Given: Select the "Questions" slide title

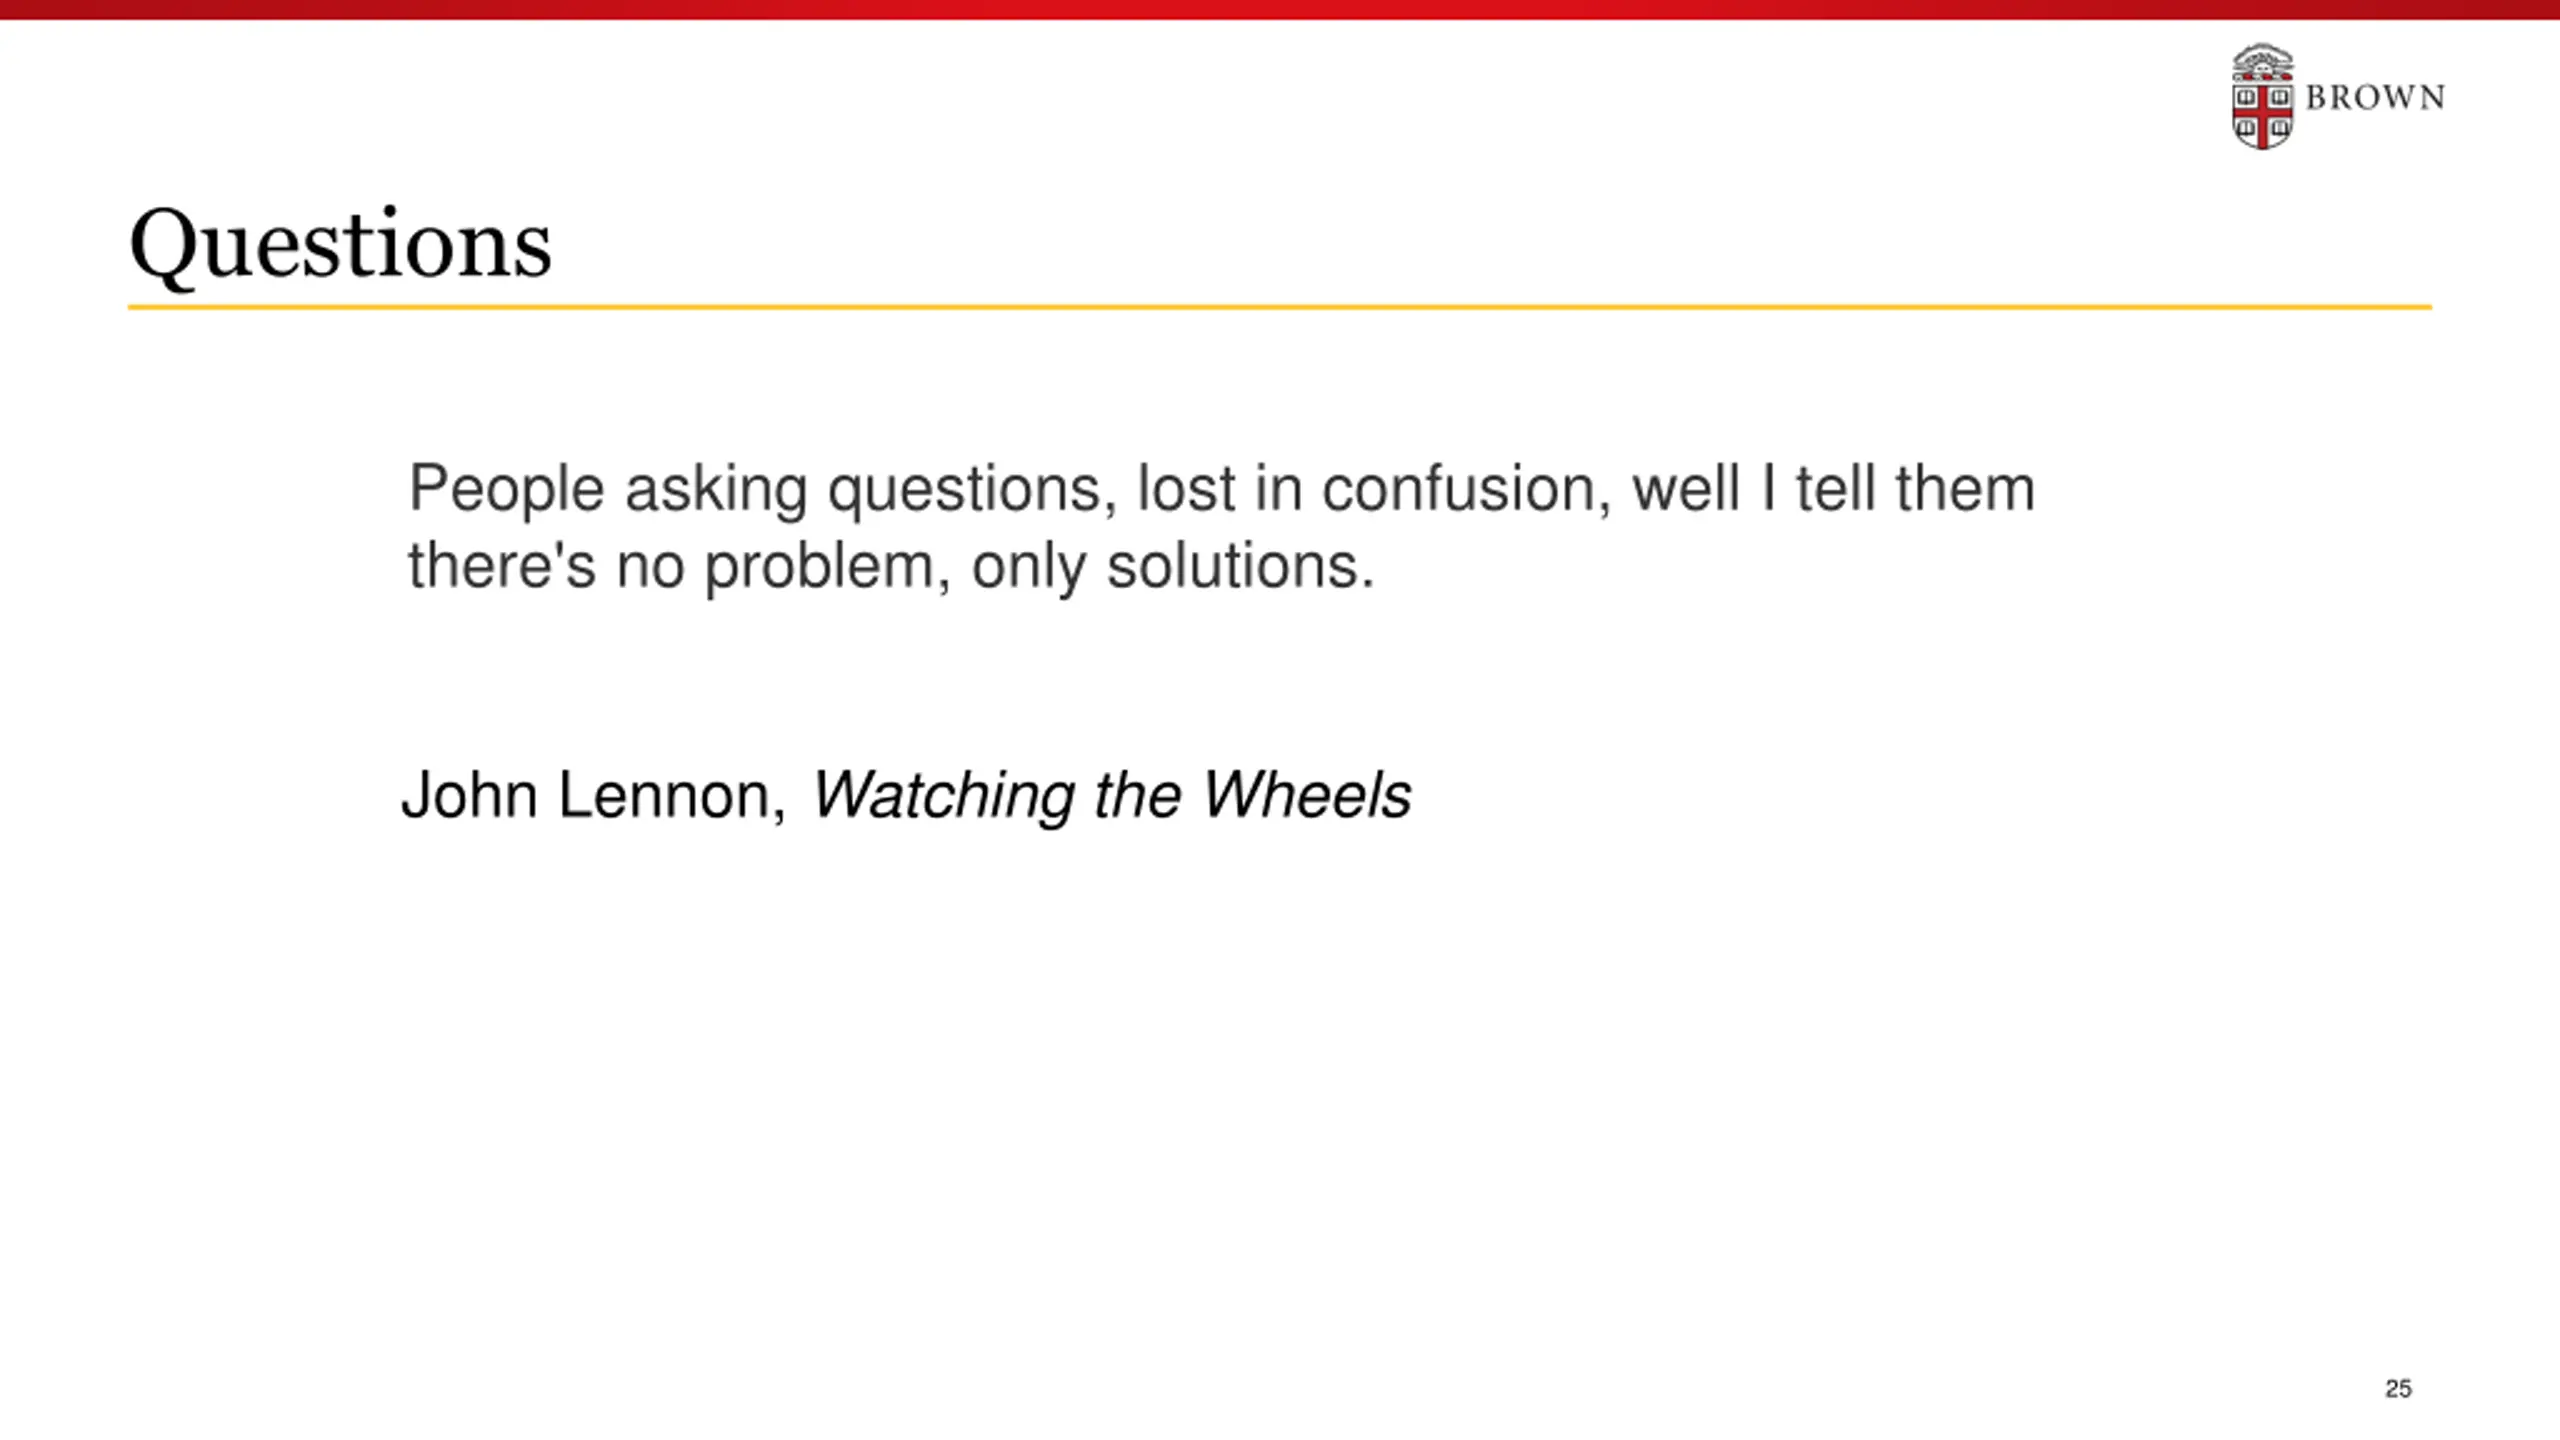Looking at the screenshot, I should coord(340,245).
